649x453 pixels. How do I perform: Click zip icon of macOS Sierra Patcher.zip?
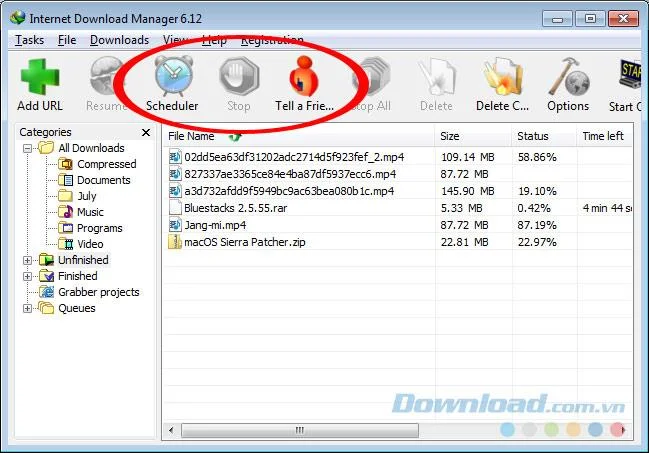point(175,242)
